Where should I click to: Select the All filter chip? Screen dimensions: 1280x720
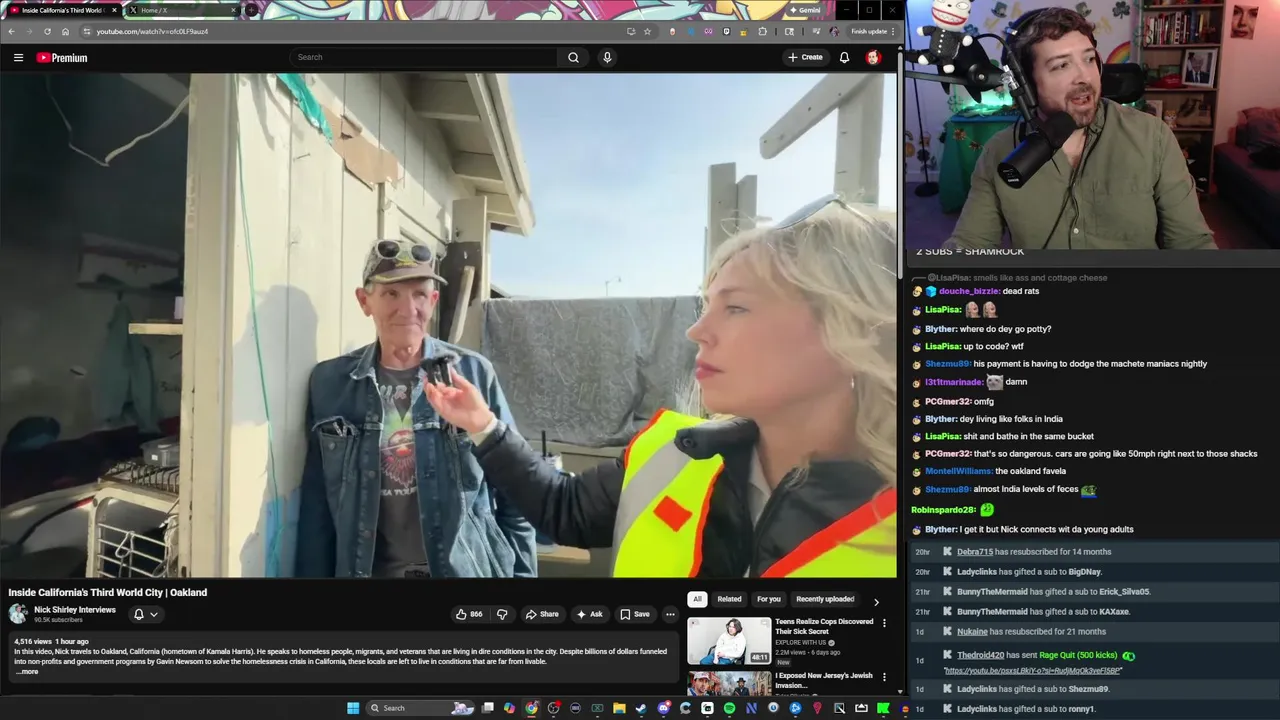pos(697,599)
